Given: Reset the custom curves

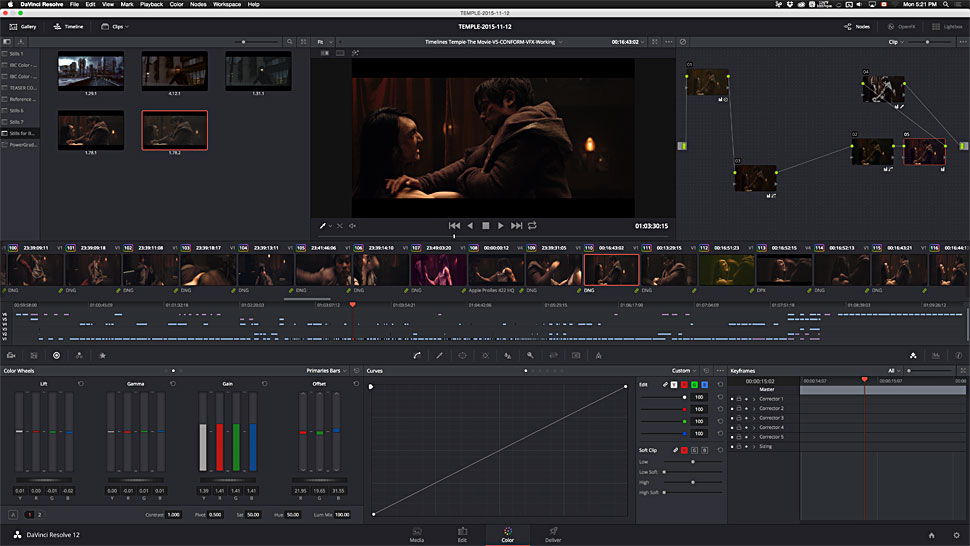Looking at the screenshot, I should [x=706, y=371].
